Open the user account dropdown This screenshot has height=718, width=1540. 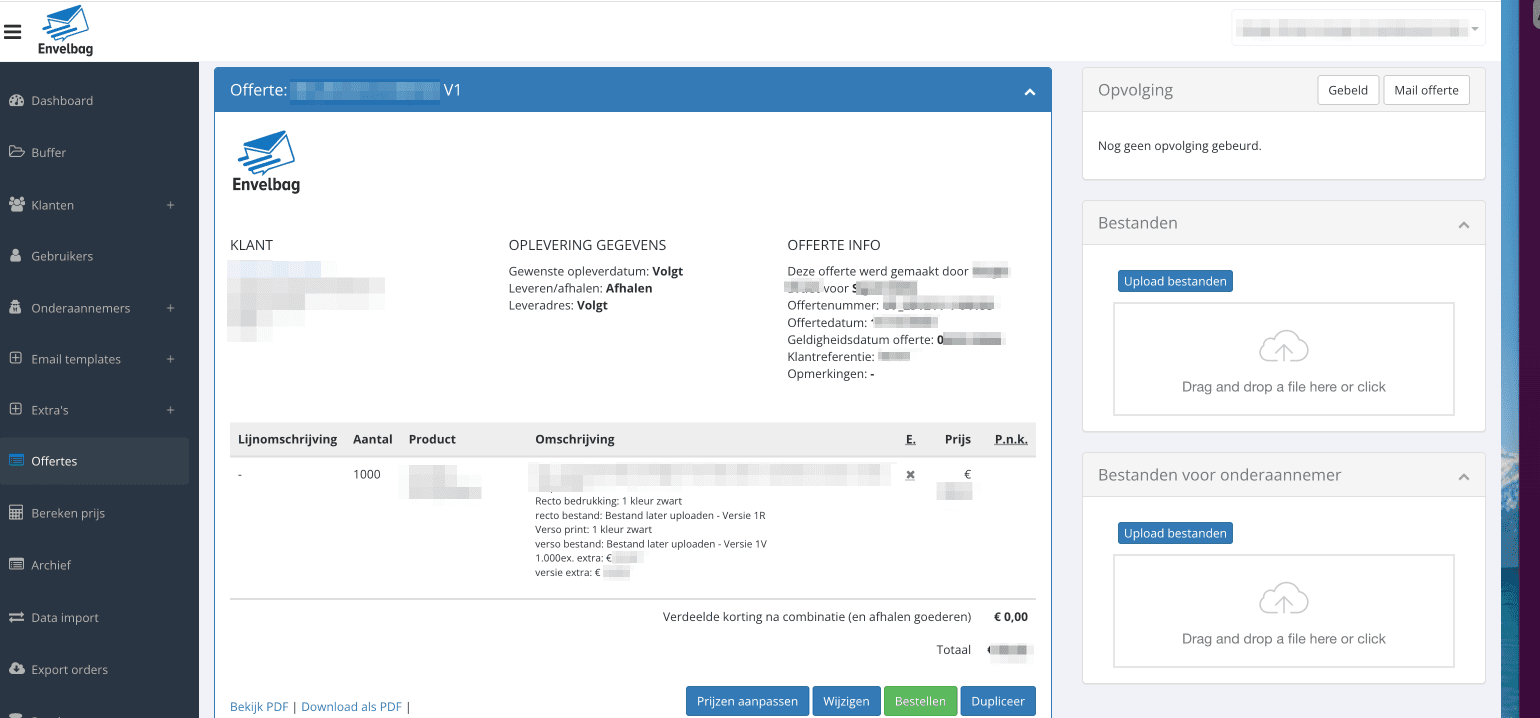click(x=1357, y=29)
